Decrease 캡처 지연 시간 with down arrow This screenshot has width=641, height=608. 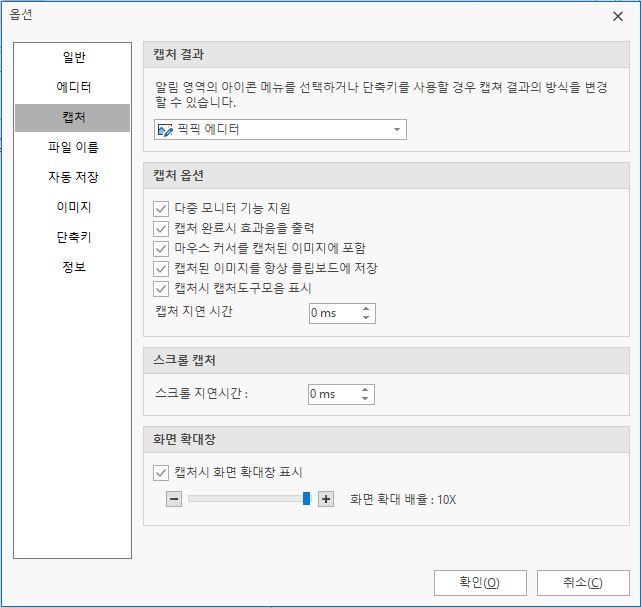coord(366,318)
